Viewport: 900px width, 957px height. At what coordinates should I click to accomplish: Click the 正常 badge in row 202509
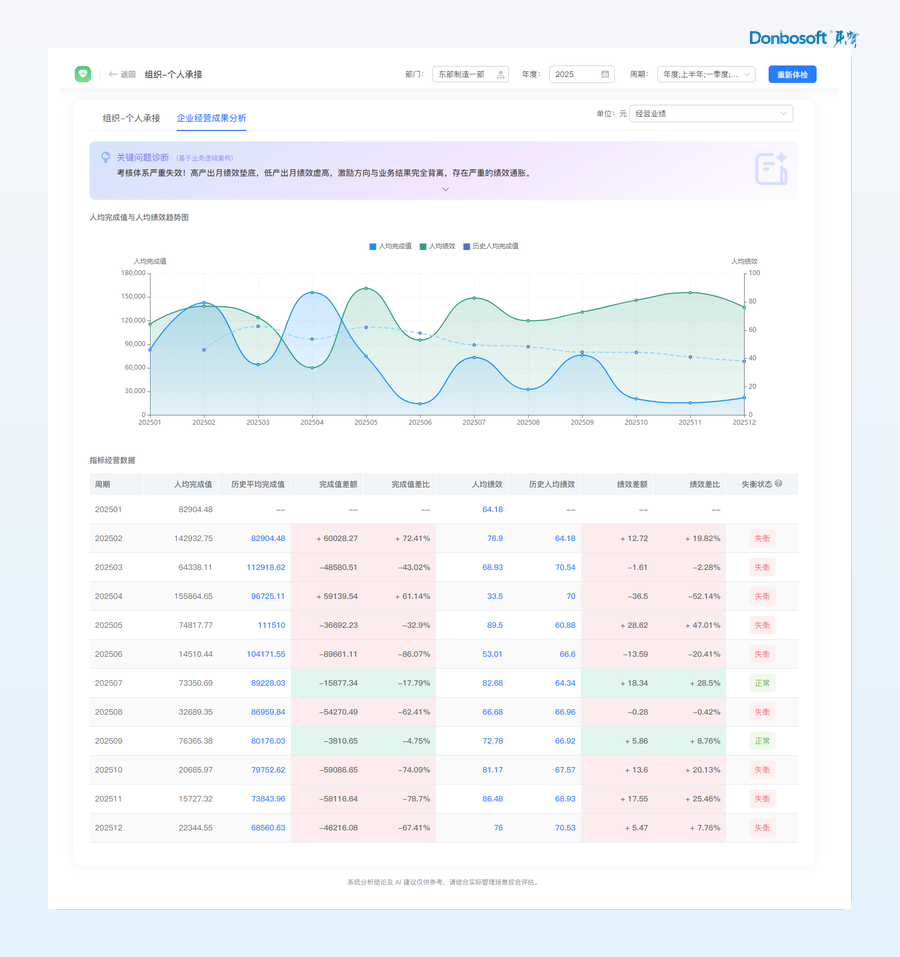pos(762,741)
